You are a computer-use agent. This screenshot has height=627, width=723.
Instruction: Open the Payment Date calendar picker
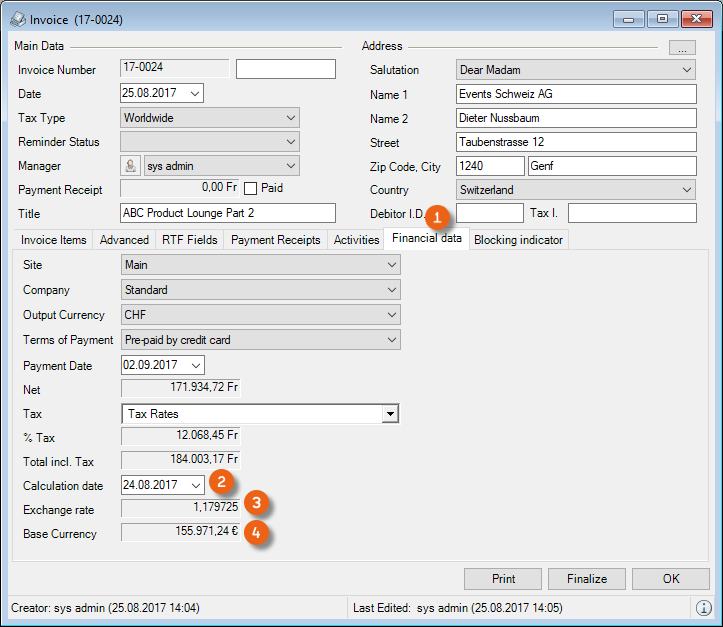(194, 365)
